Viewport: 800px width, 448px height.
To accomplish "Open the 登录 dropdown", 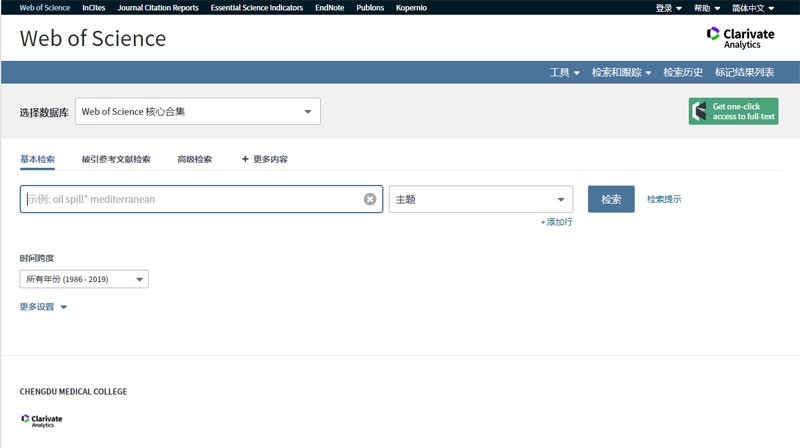I will (x=668, y=8).
